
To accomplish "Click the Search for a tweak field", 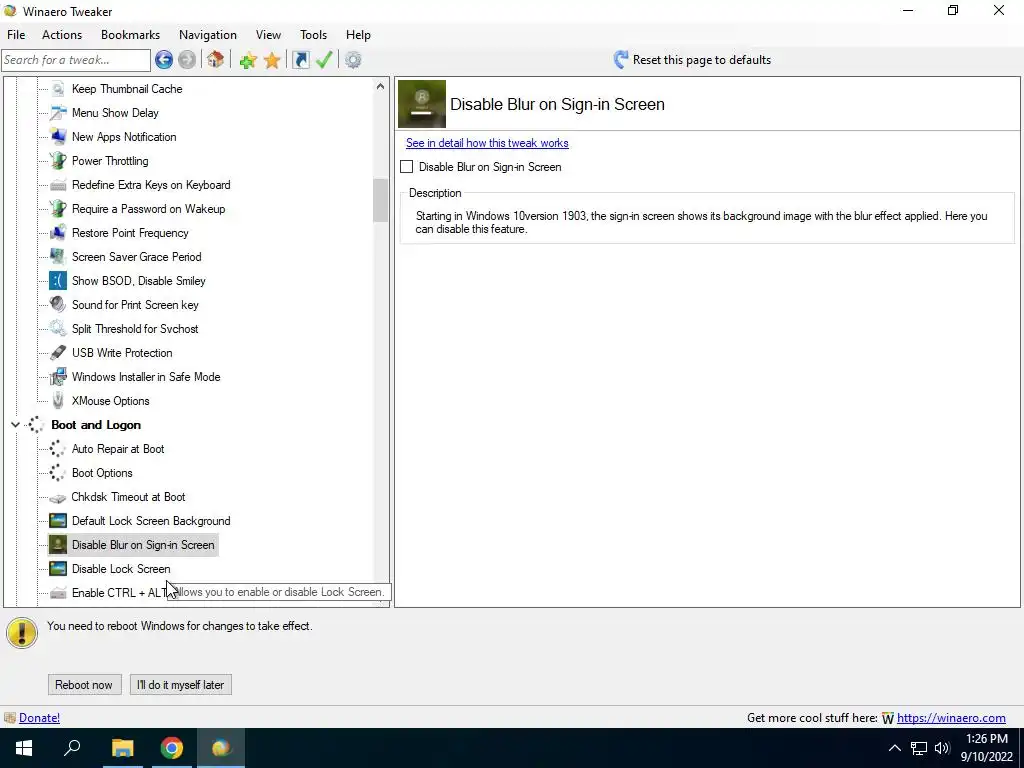I will (76, 60).
